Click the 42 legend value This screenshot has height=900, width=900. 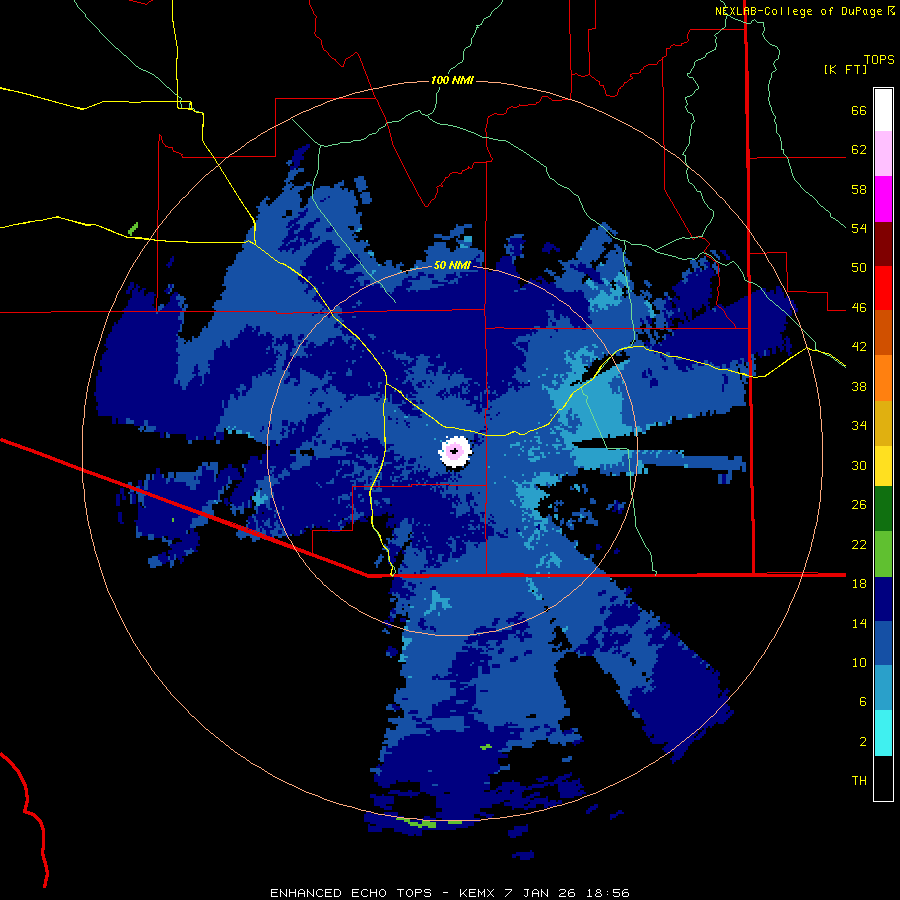pos(859,347)
